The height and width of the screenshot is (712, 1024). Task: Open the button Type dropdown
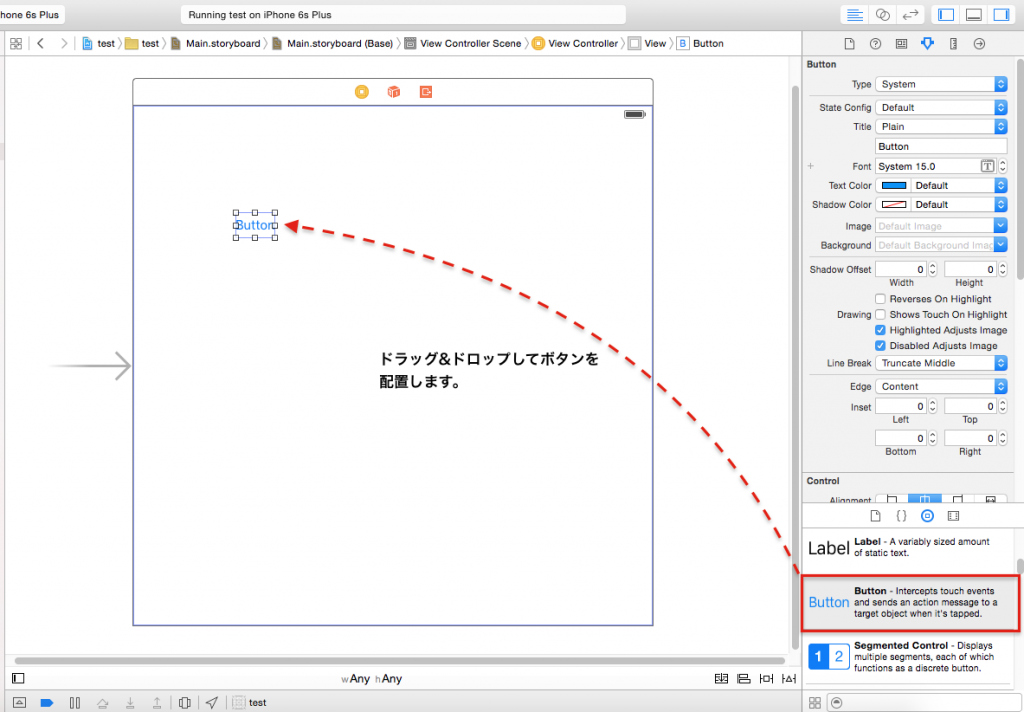tap(941, 85)
